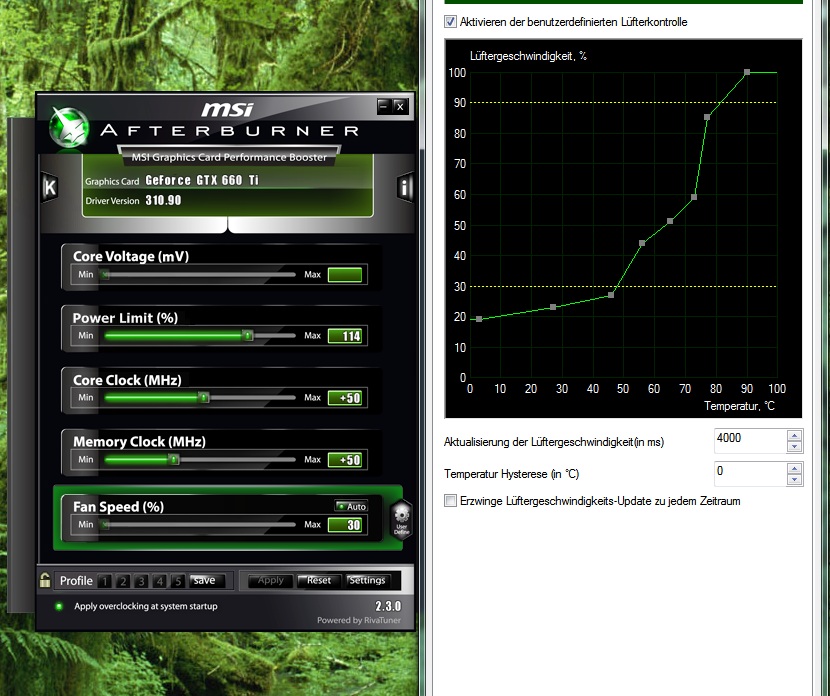Select profile slot 1

coord(107,581)
